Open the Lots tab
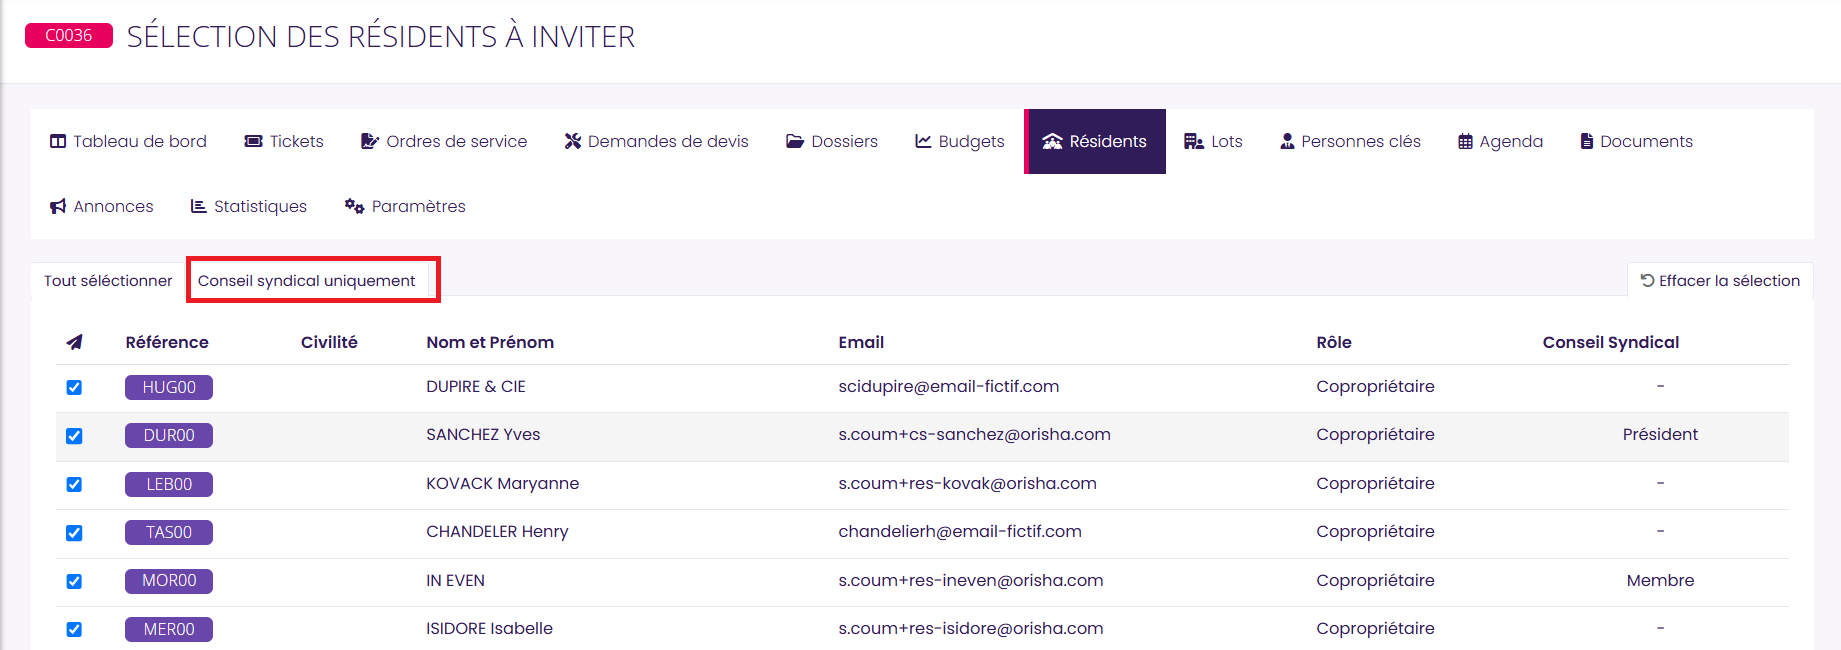 click(x=1213, y=142)
